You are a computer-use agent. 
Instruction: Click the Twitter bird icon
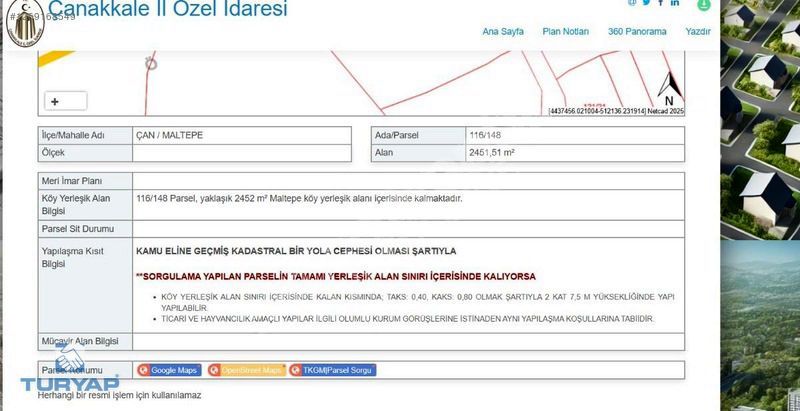pos(646,3)
